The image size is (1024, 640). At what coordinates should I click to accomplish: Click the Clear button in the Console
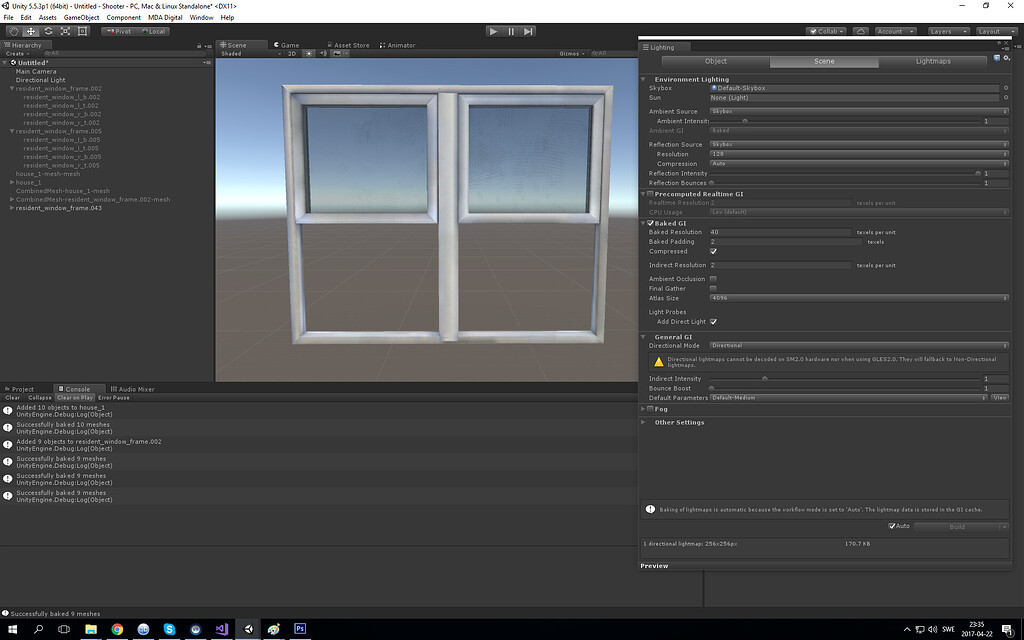(11, 397)
